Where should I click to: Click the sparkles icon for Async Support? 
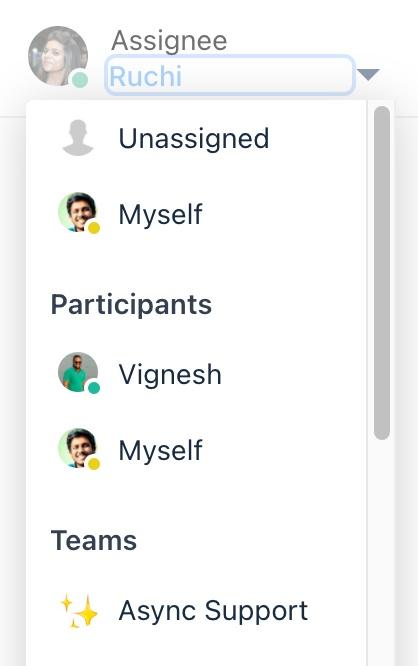point(79,611)
